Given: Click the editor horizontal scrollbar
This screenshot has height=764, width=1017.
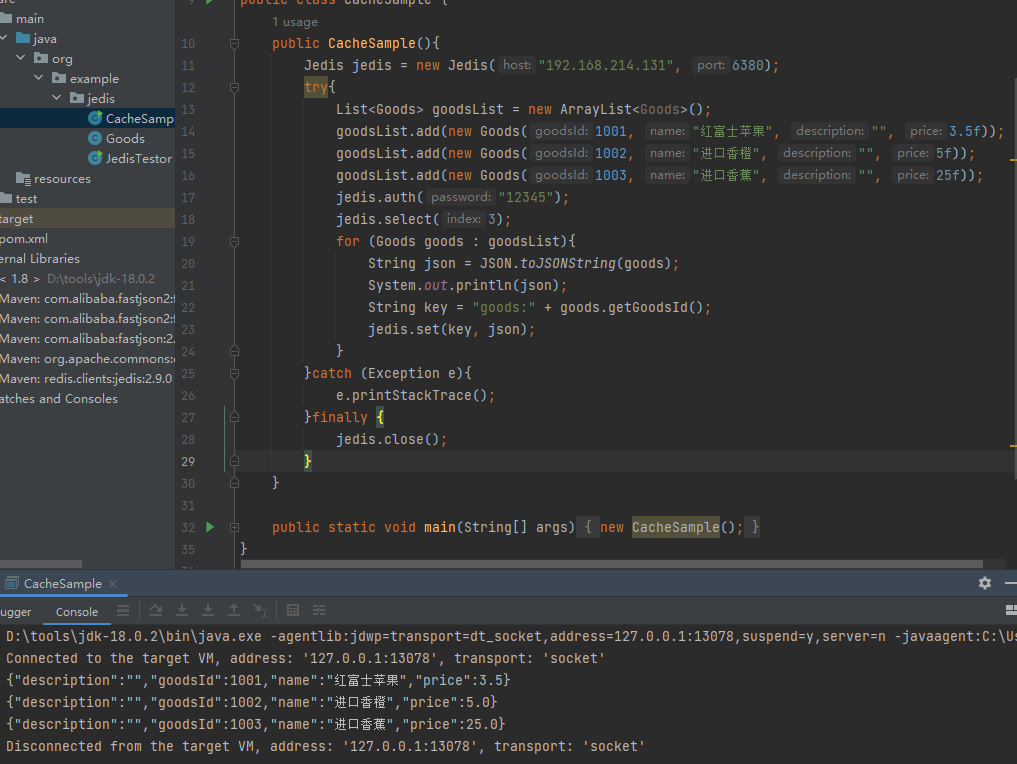Looking at the screenshot, I should (x=600, y=564).
